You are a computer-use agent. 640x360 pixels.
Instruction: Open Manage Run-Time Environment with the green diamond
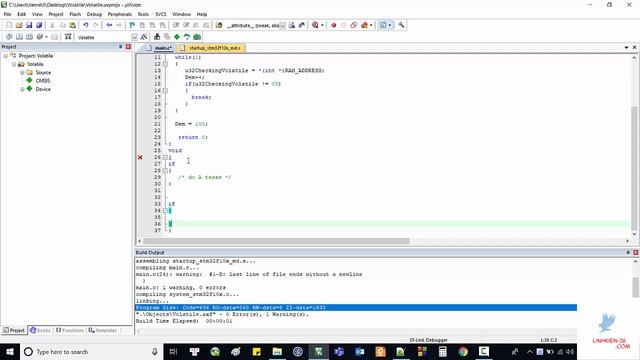coord(177,37)
